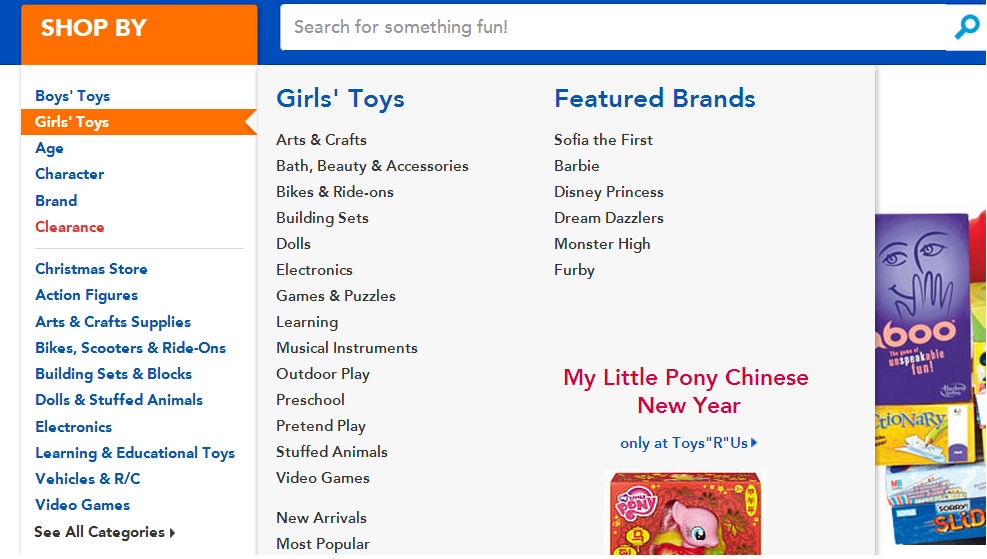Choose the Age shop-by option
Image resolution: width=987 pixels, height=559 pixels.
pyautogui.click(x=49, y=148)
